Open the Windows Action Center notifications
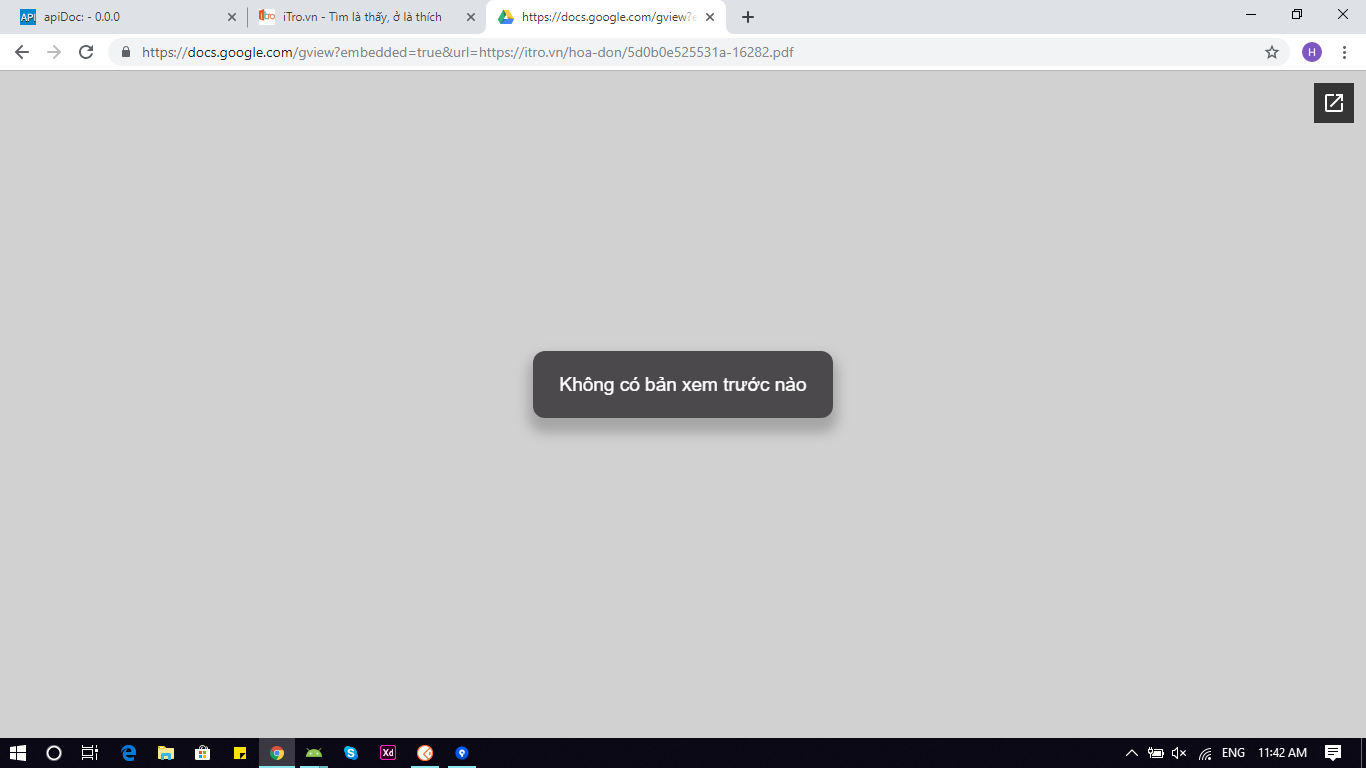The height and width of the screenshot is (768, 1366). pyautogui.click(x=1332, y=753)
